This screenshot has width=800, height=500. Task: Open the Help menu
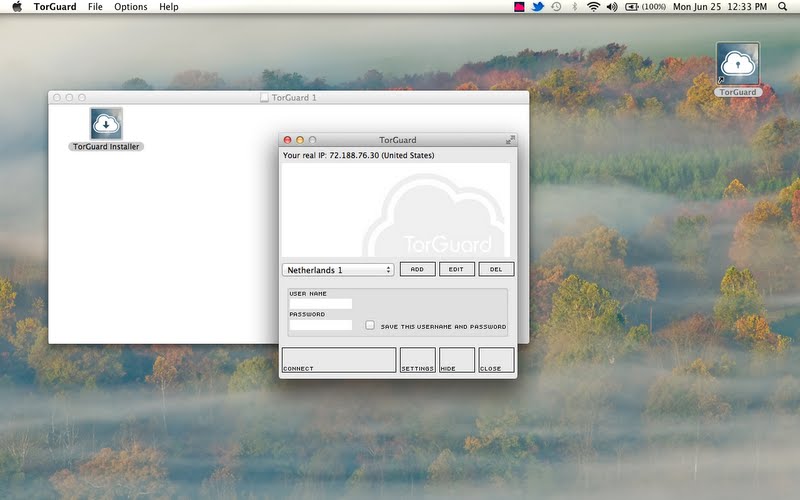coord(168,7)
